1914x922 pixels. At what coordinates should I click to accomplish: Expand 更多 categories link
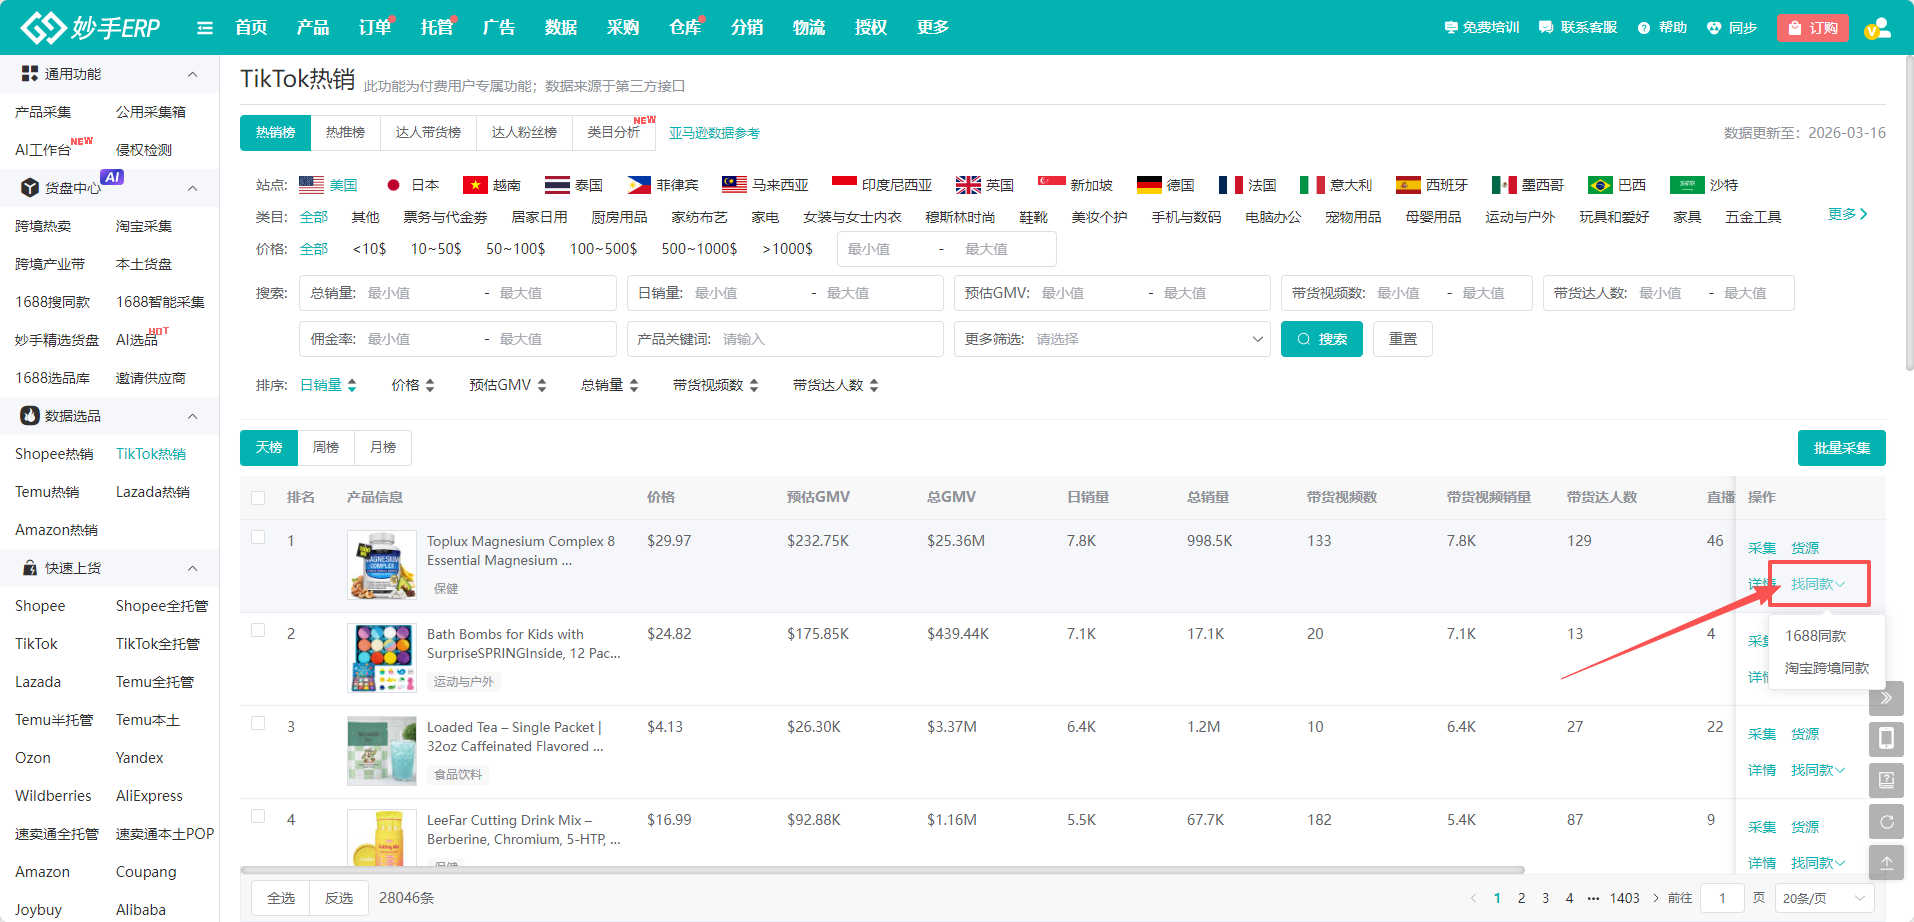(1847, 214)
